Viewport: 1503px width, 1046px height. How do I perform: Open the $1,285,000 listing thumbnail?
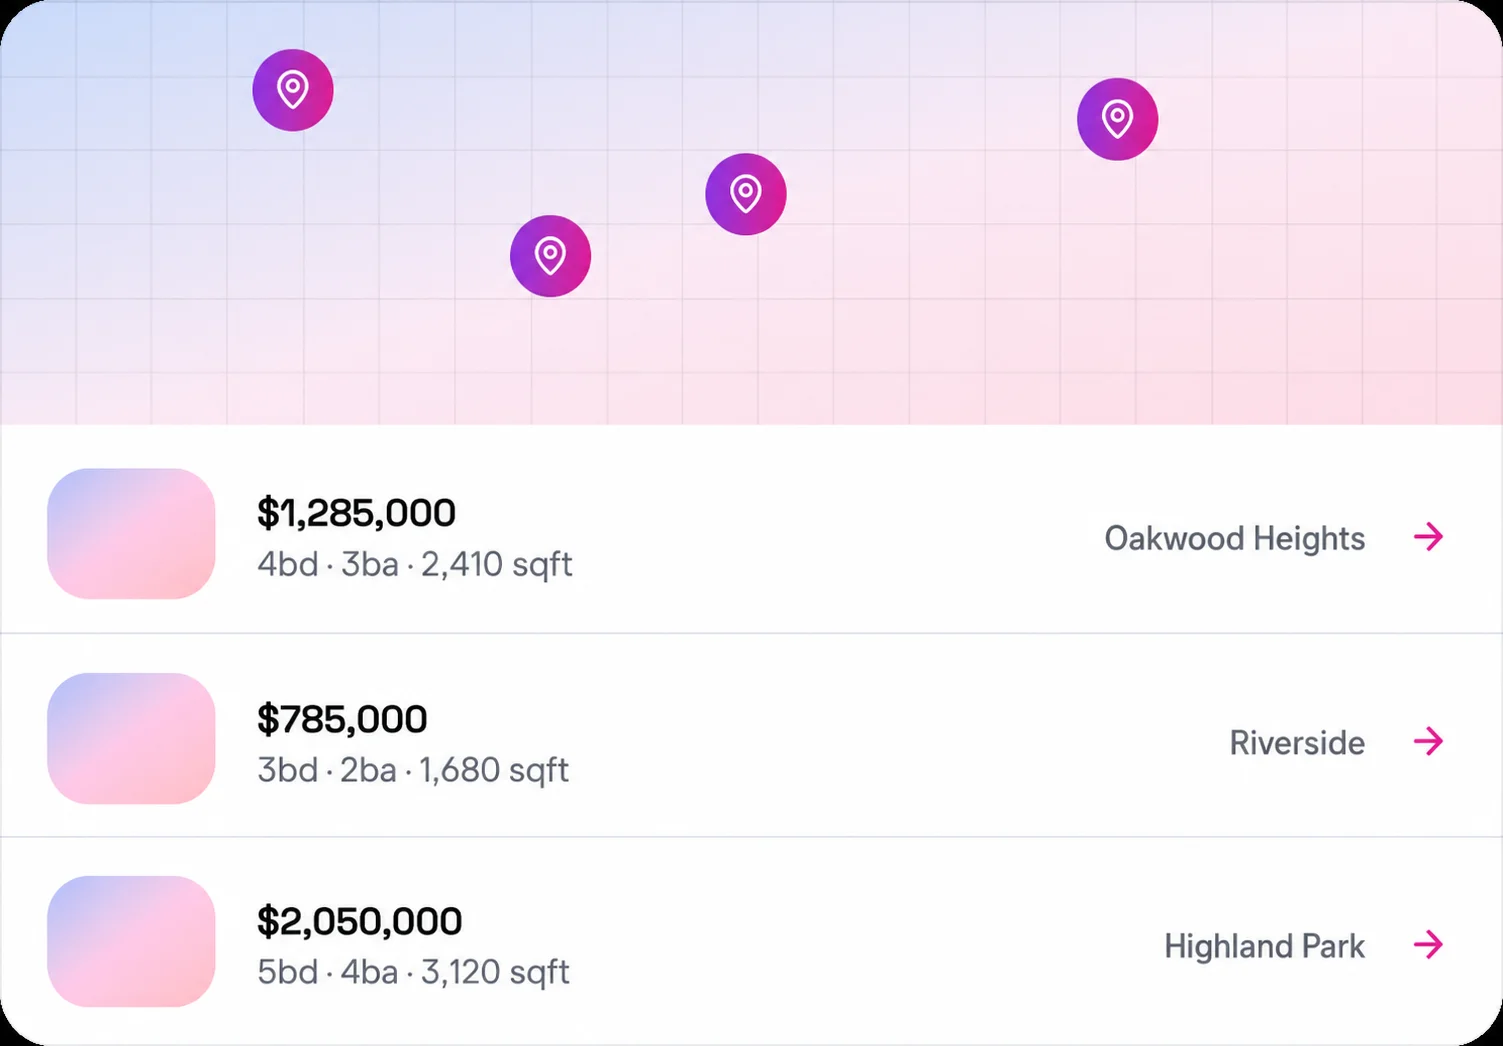point(131,534)
